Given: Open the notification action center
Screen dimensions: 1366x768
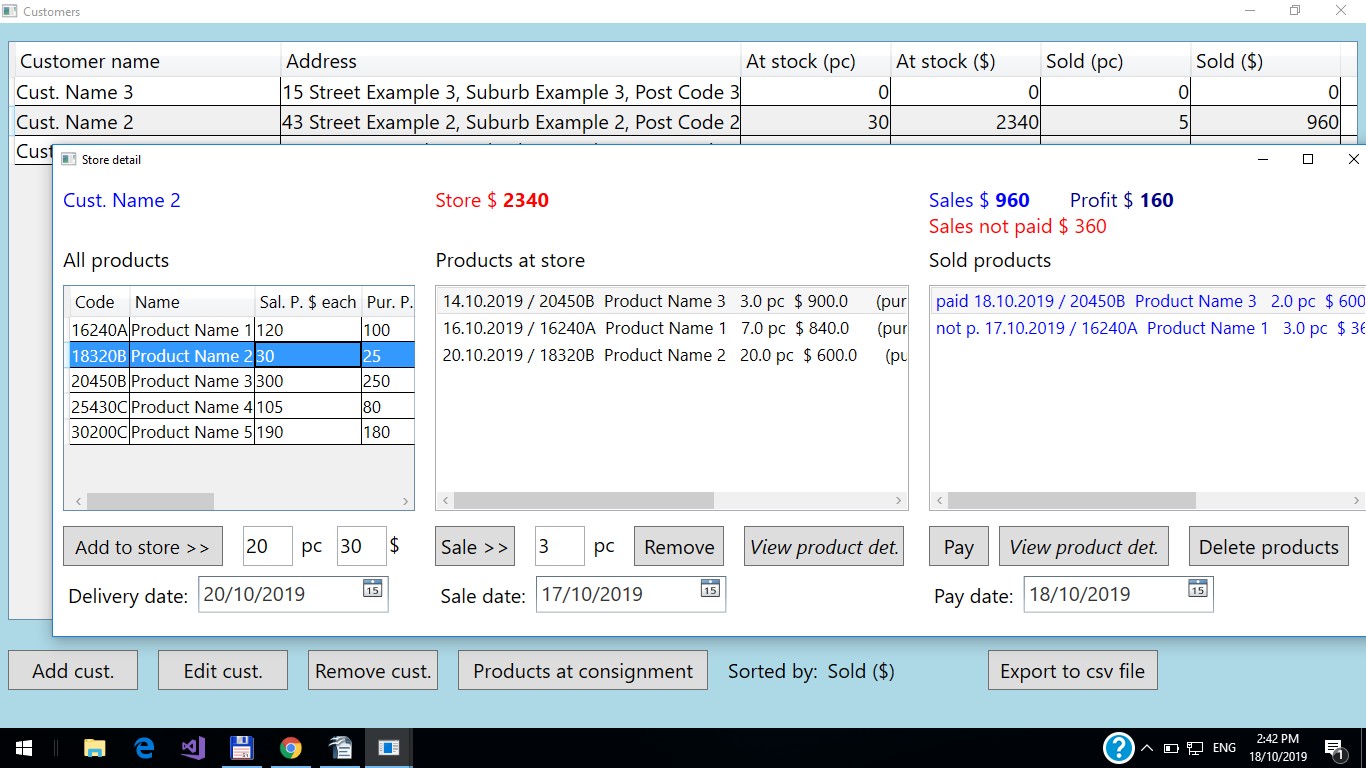Looking at the screenshot, I should [x=1334, y=748].
